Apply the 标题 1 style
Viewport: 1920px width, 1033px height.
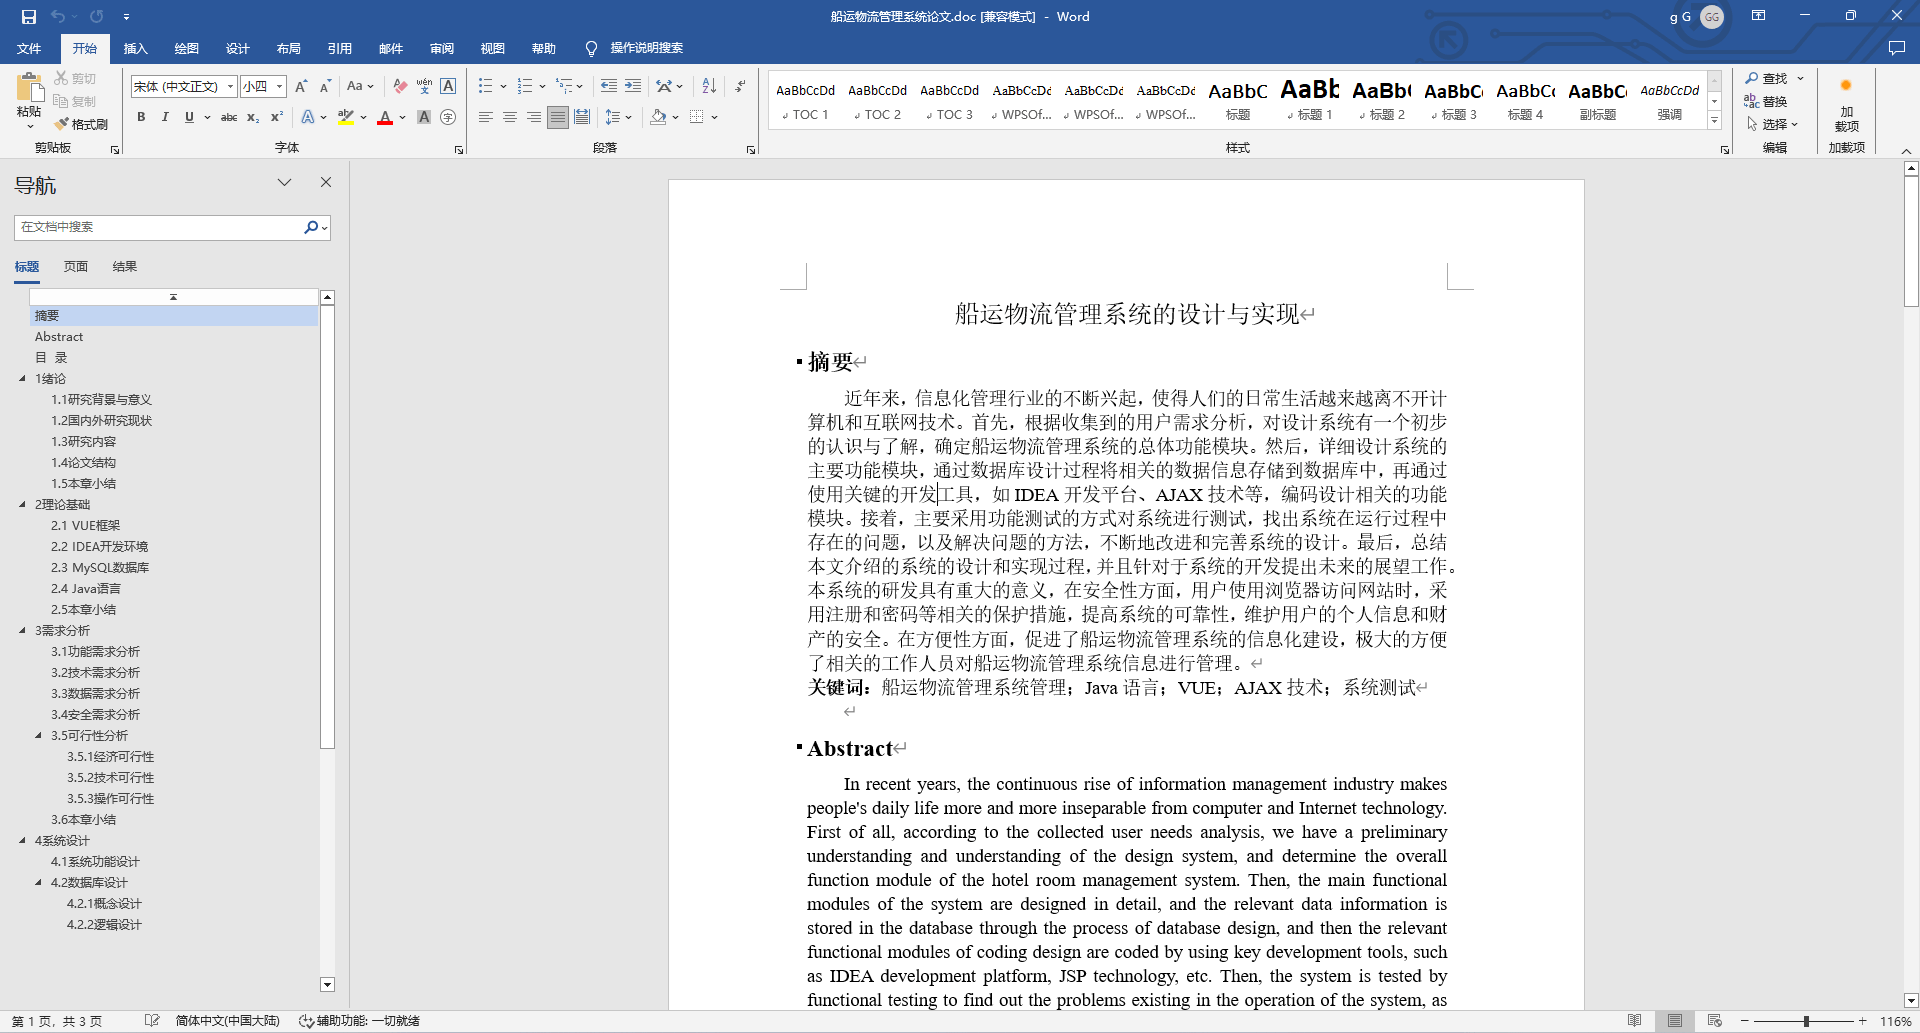click(1310, 99)
